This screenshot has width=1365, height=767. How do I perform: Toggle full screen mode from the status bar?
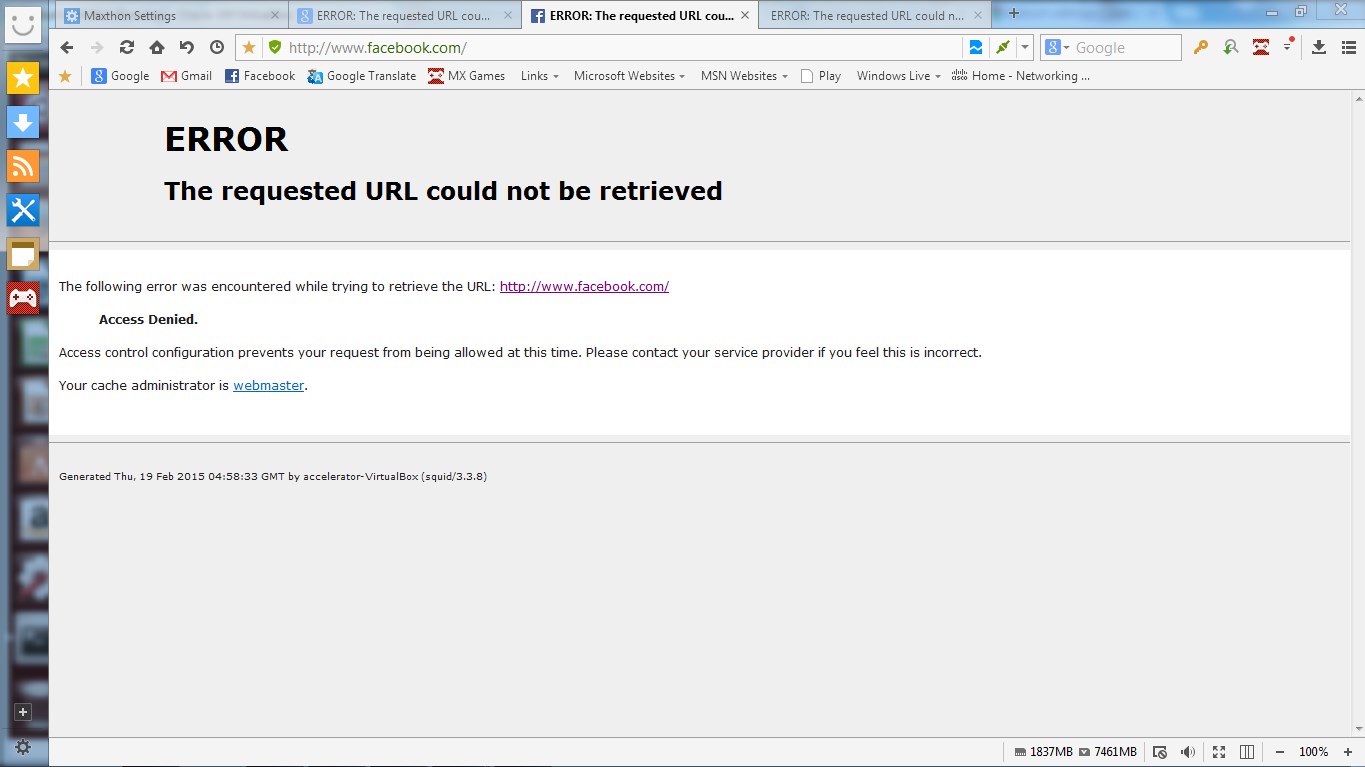point(1218,751)
